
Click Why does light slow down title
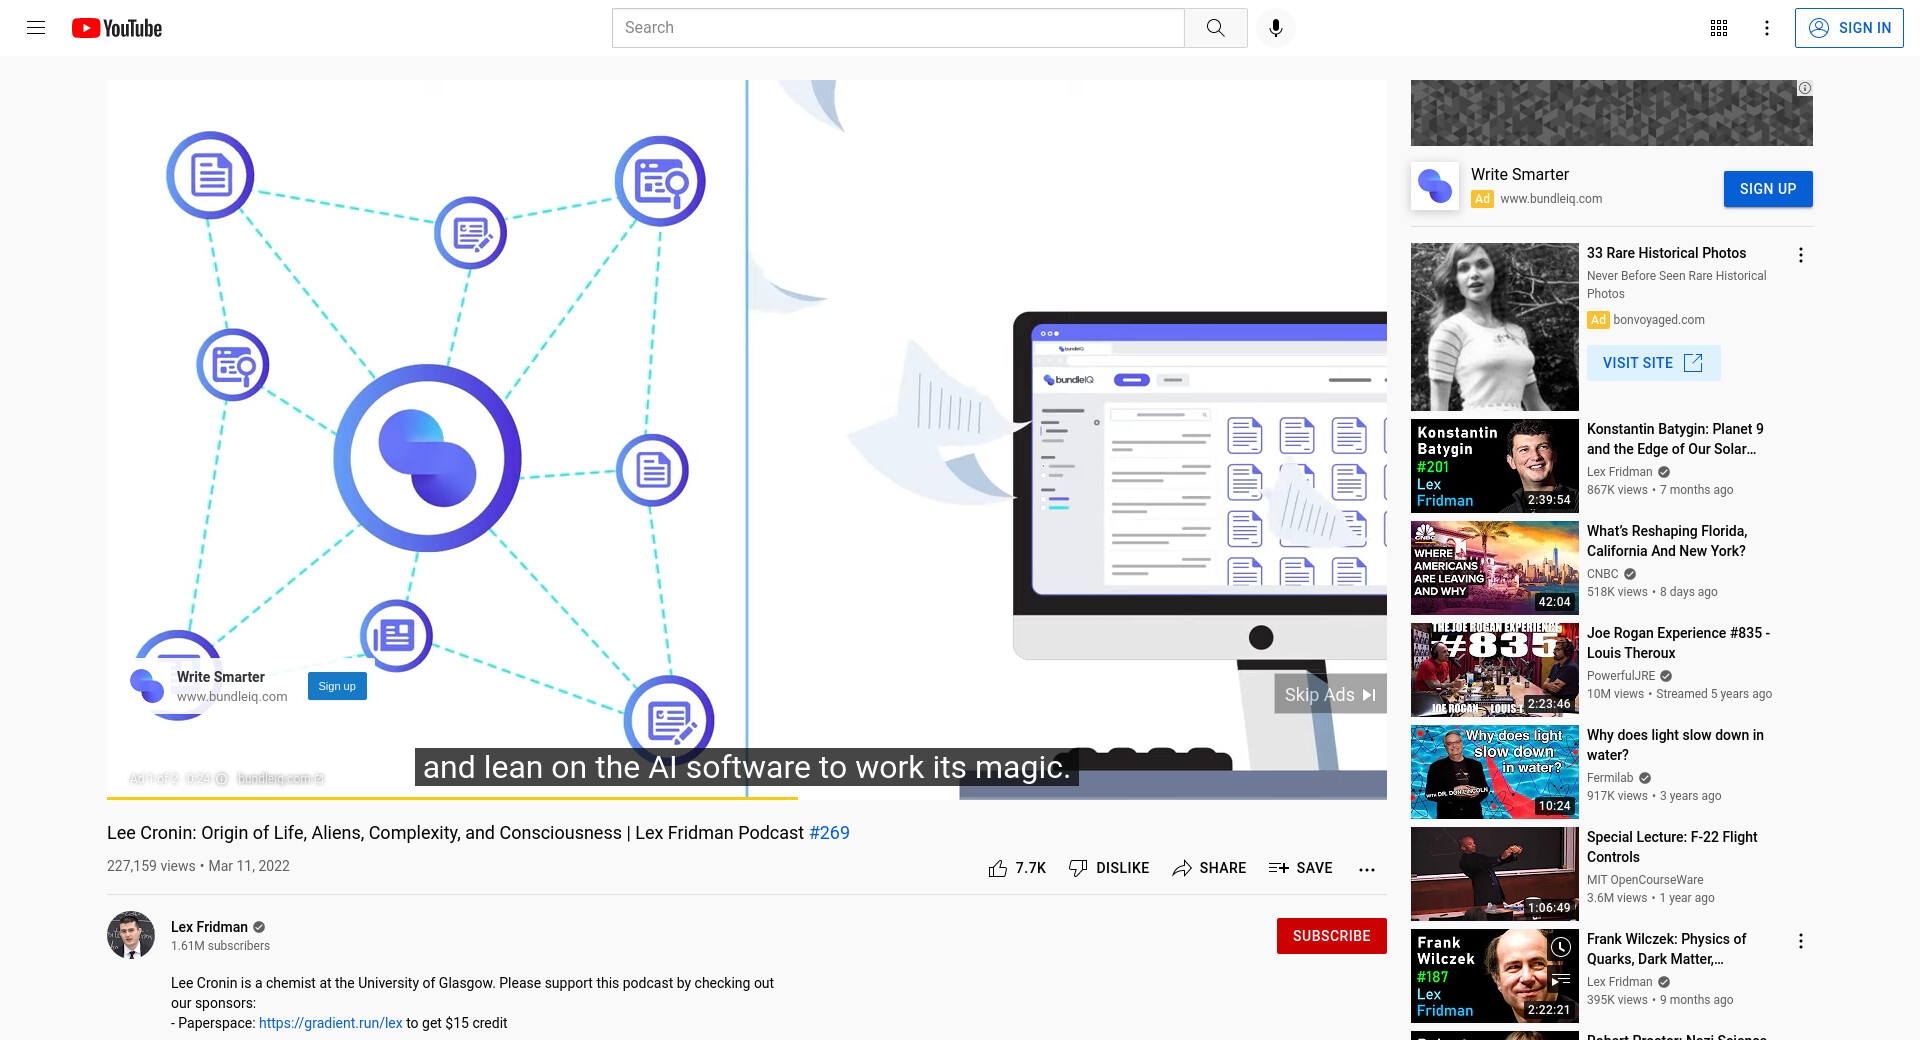[x=1675, y=745]
